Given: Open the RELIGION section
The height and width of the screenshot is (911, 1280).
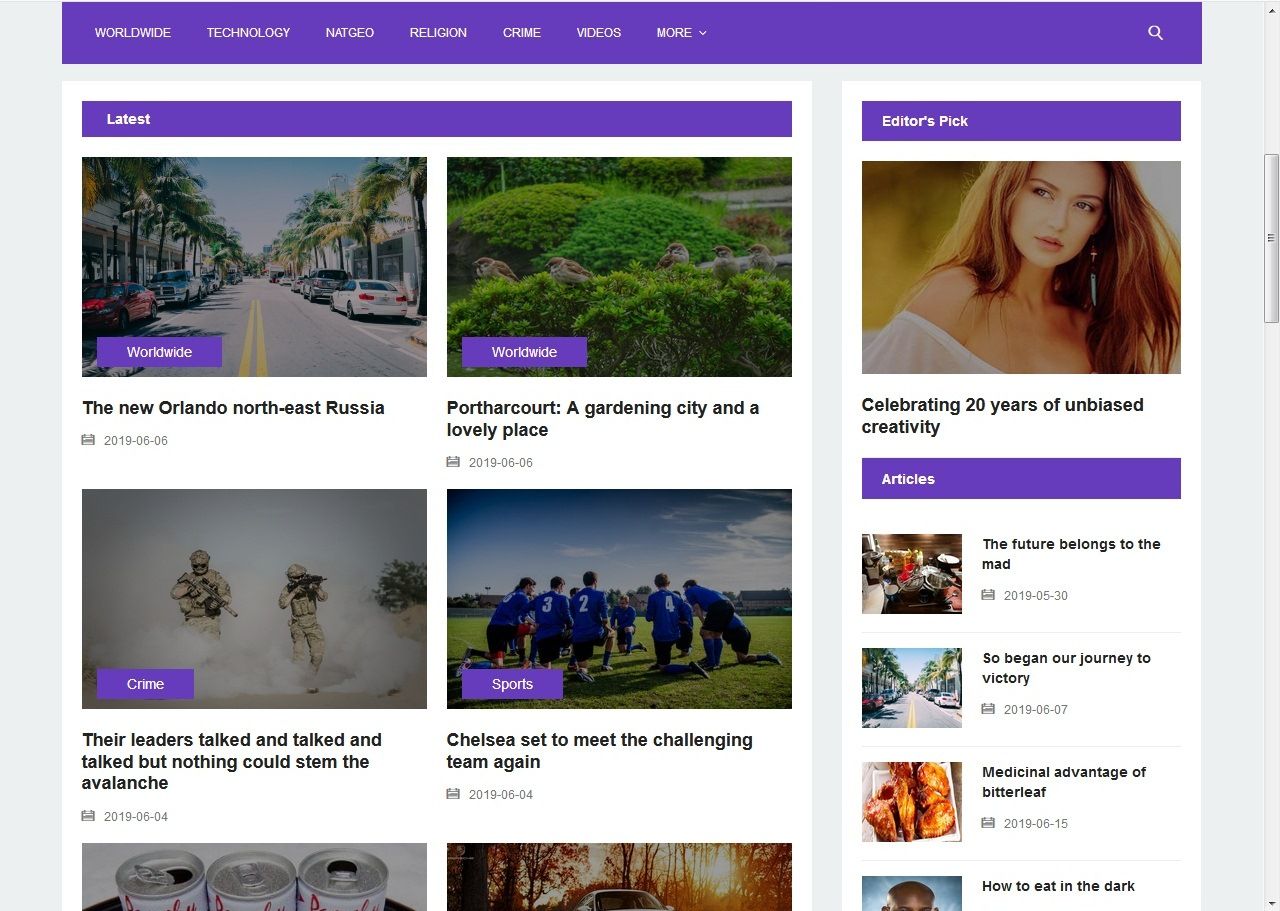Looking at the screenshot, I should click(437, 32).
